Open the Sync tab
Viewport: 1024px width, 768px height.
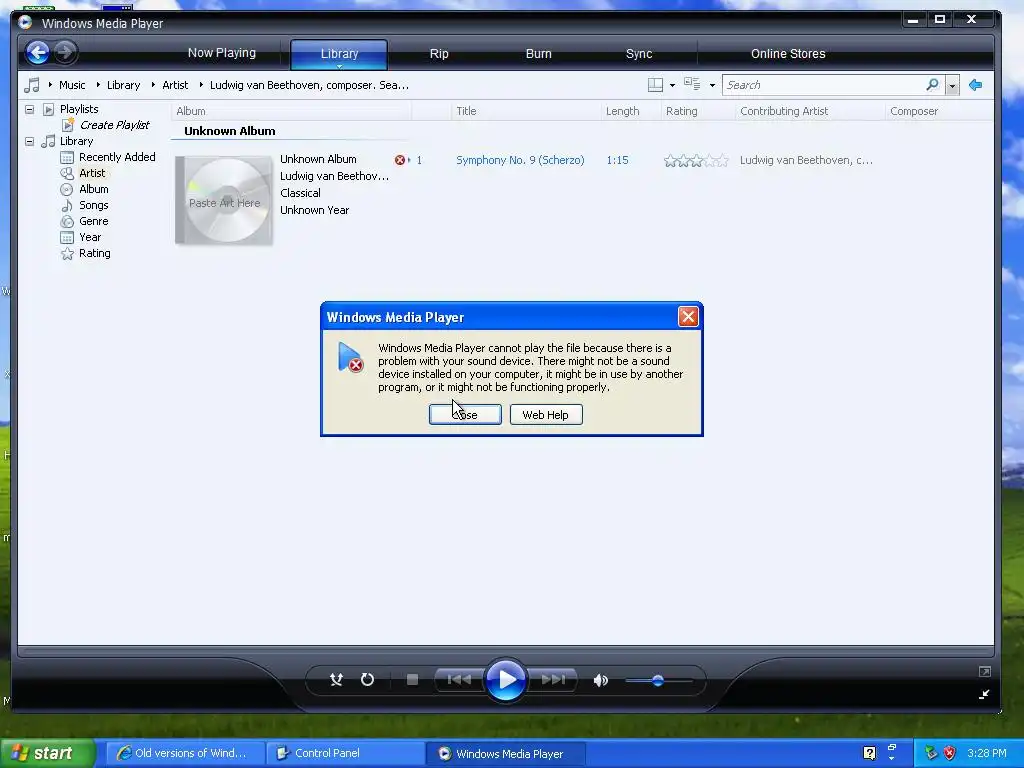(x=639, y=54)
